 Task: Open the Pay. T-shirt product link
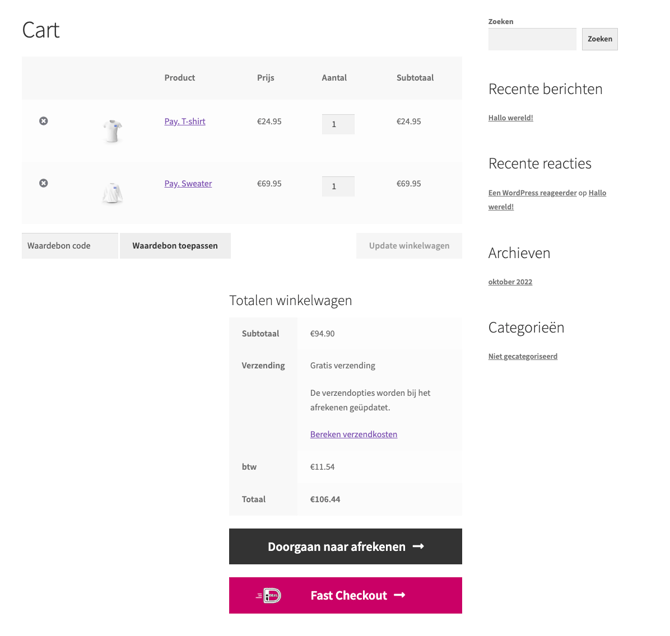(x=185, y=121)
